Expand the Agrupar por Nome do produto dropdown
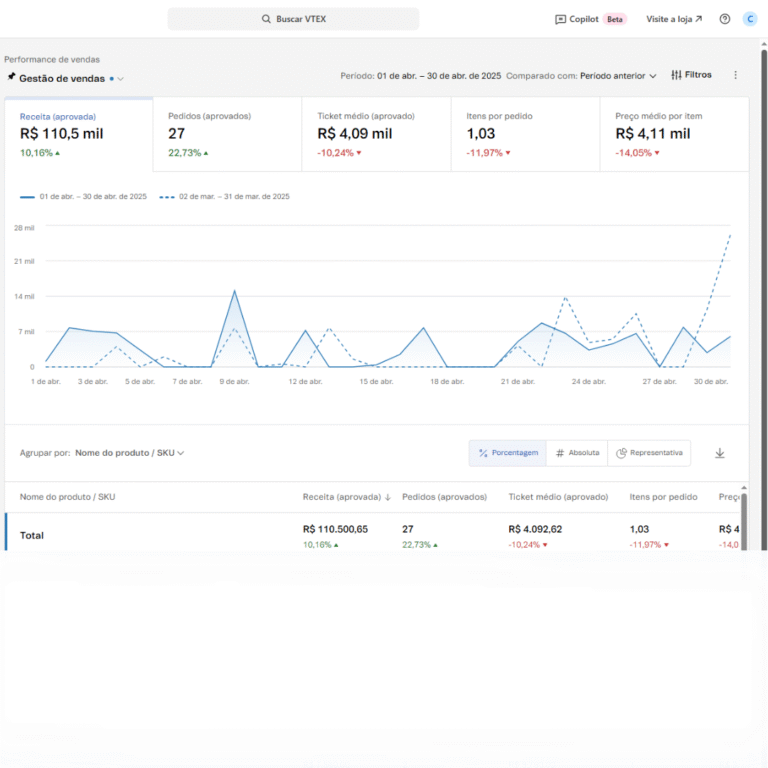768x768 pixels. coord(130,453)
